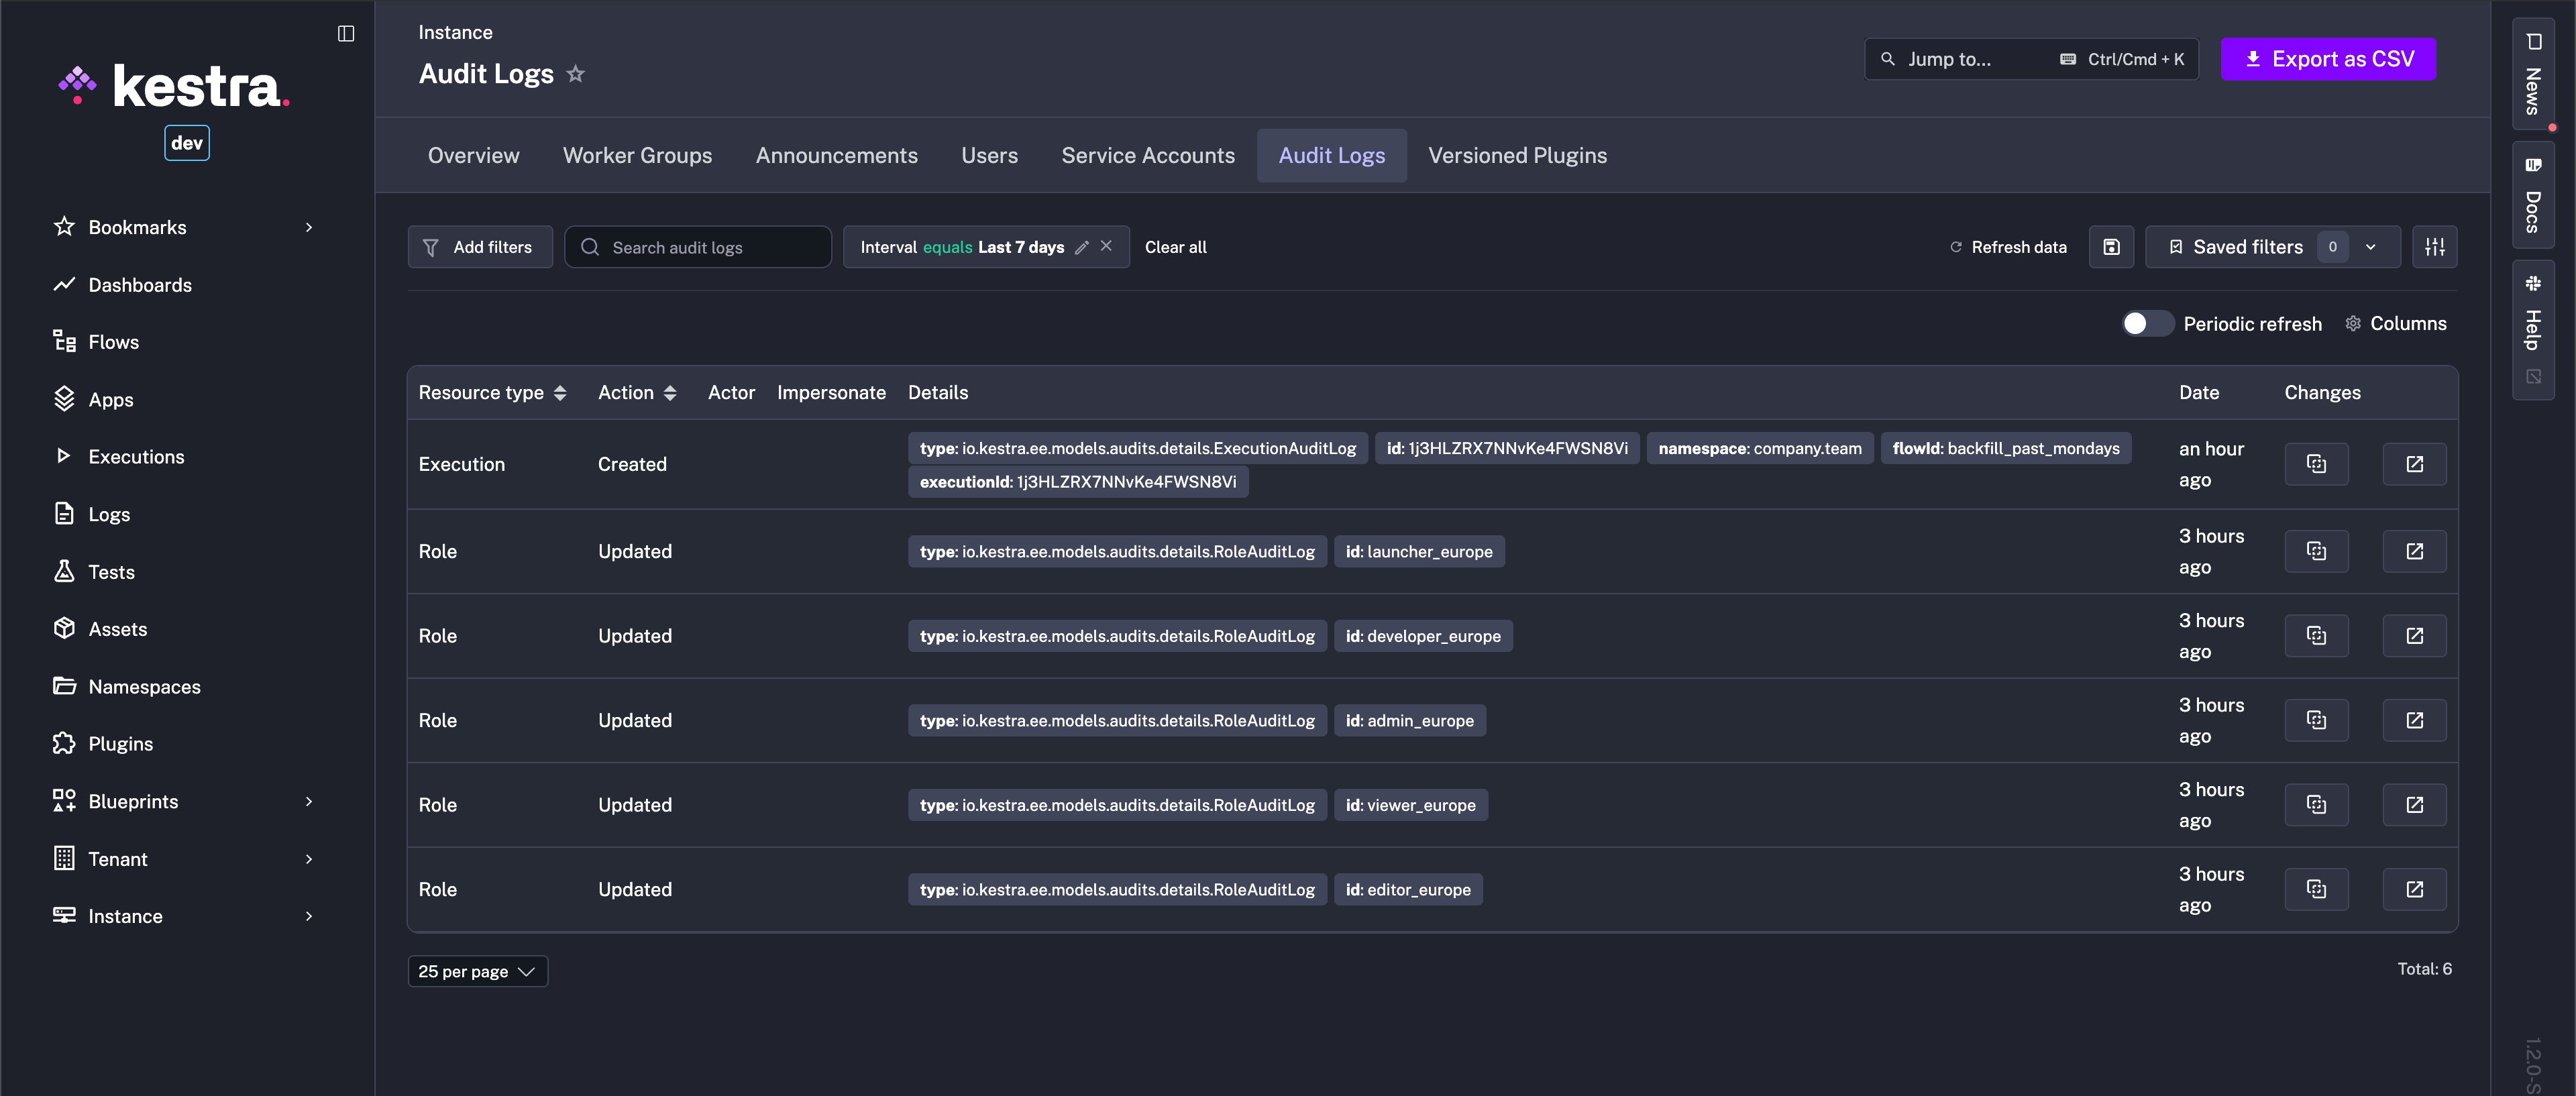Open Slack Help
The image size is (2576, 1096).
pos(2533,320)
